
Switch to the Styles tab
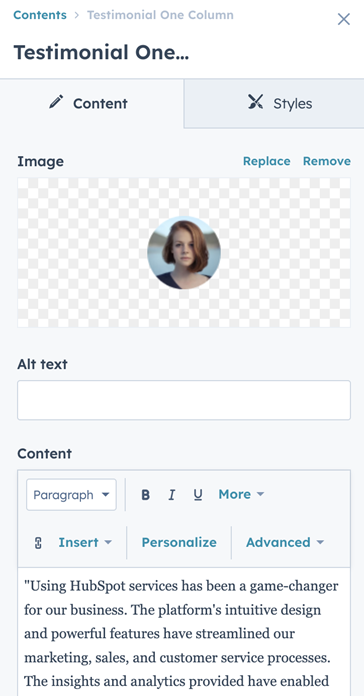pos(274,103)
